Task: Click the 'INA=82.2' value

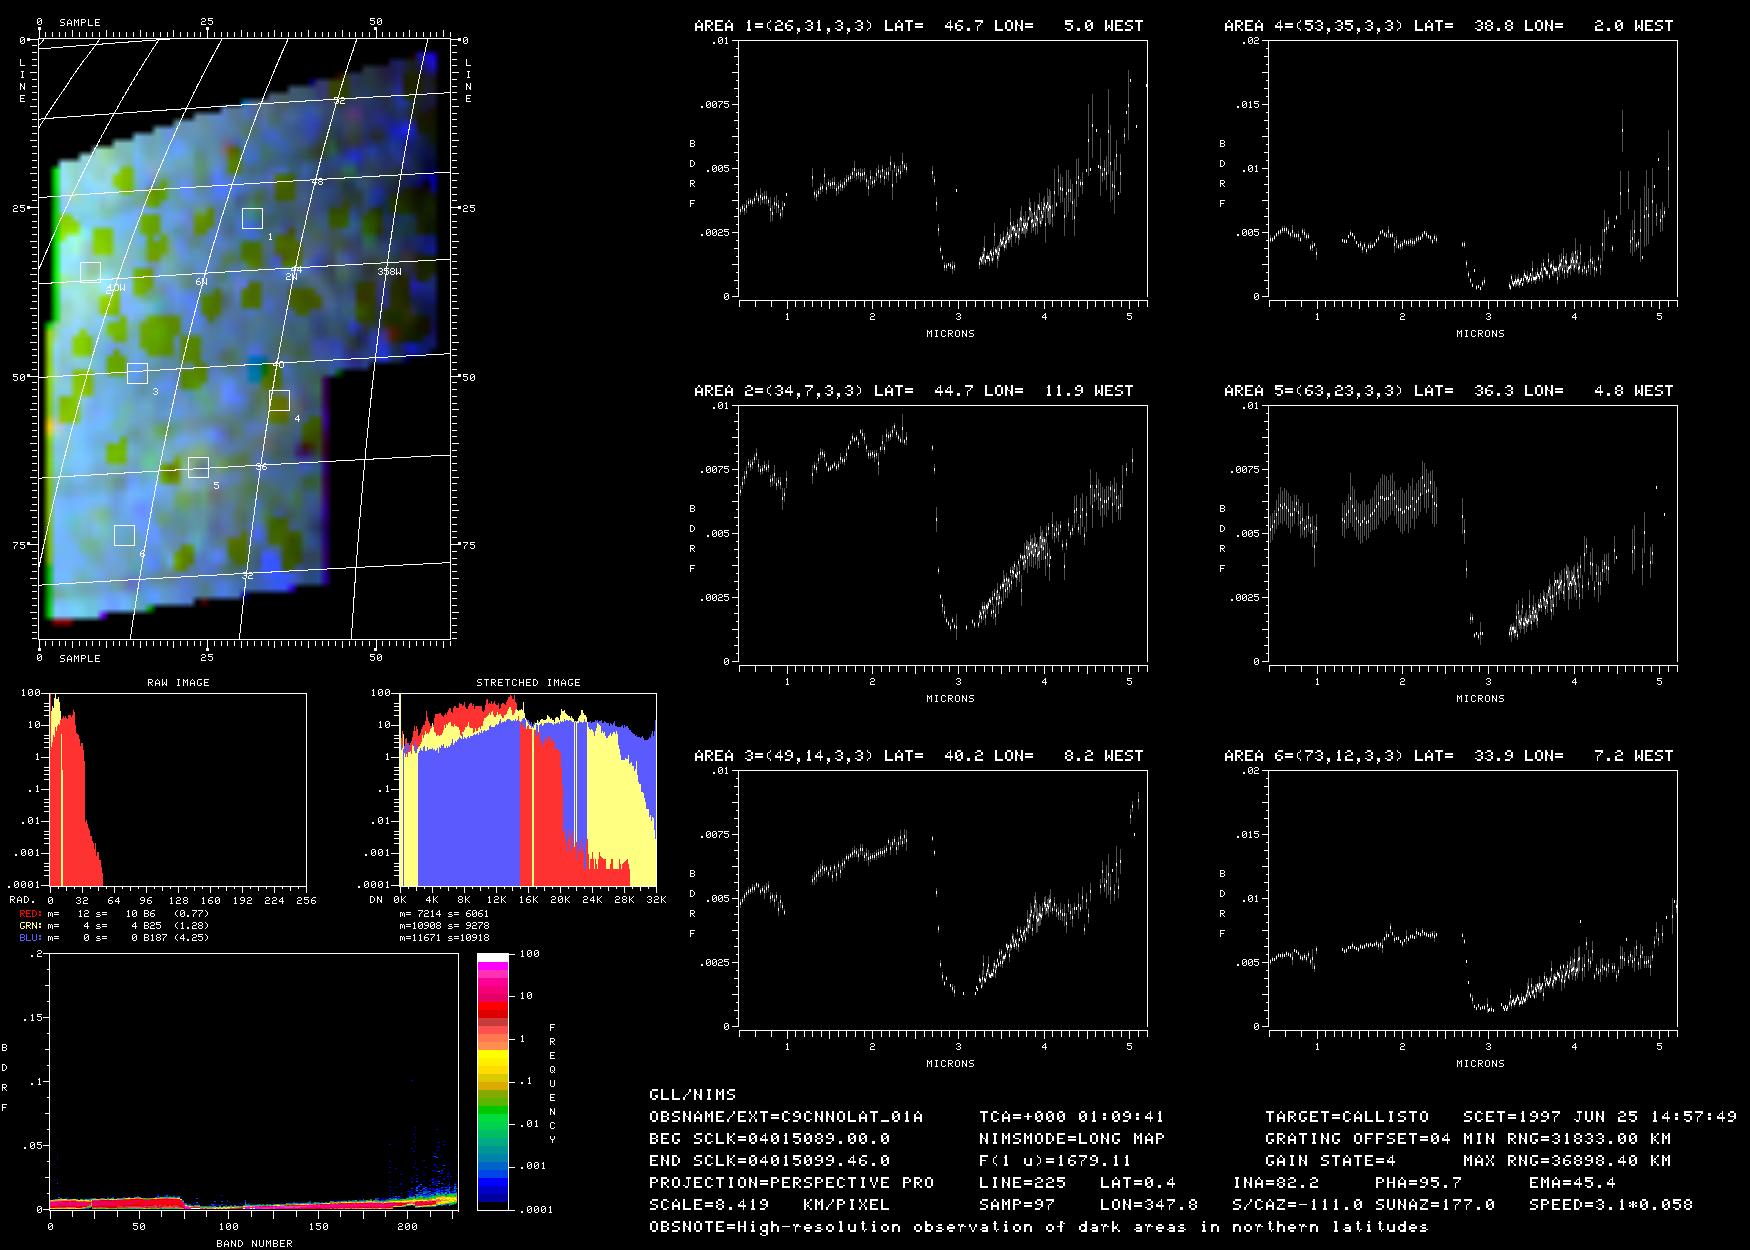Action: pyautogui.click(x=1276, y=1183)
